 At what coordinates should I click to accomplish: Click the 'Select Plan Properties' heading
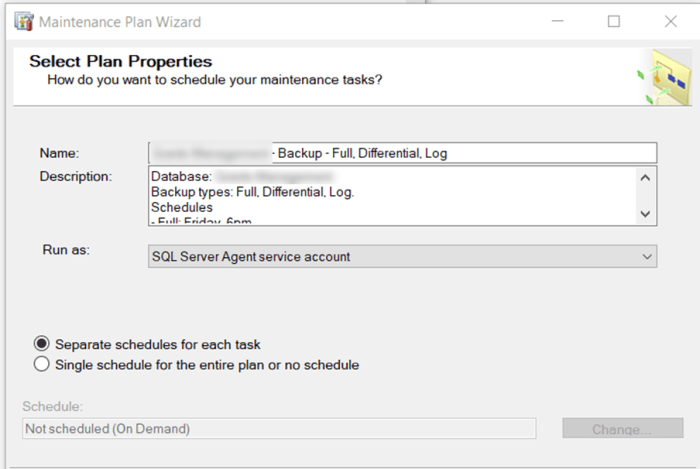click(121, 61)
